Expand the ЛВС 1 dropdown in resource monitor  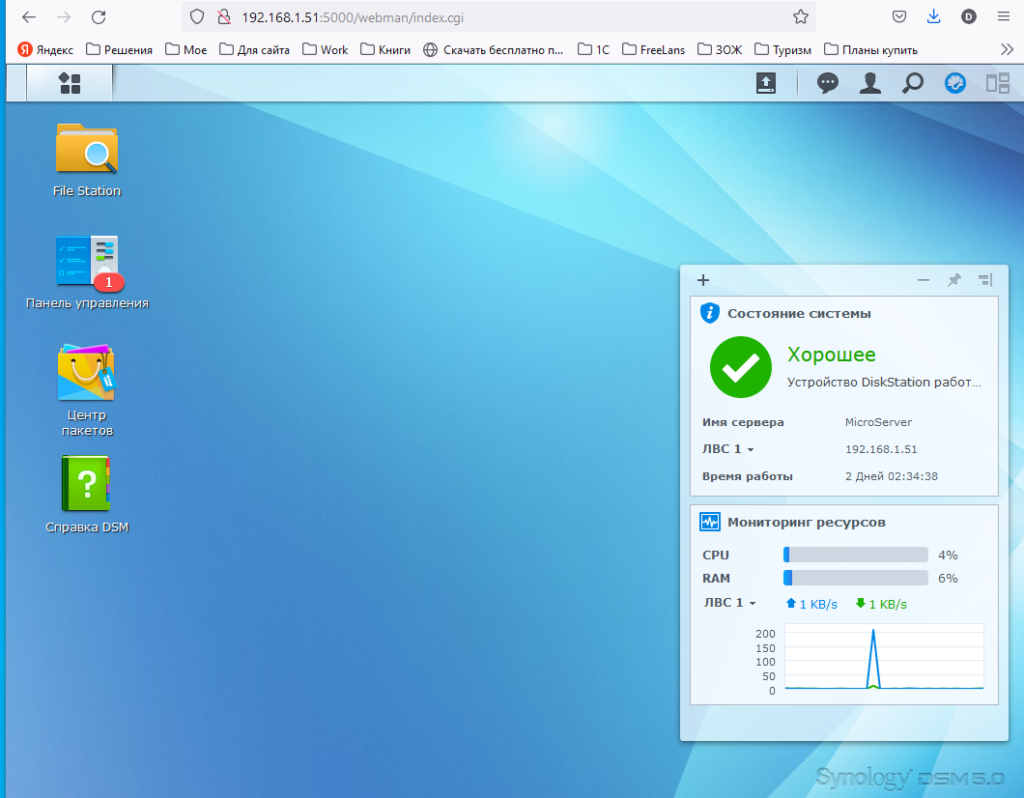[x=729, y=603]
